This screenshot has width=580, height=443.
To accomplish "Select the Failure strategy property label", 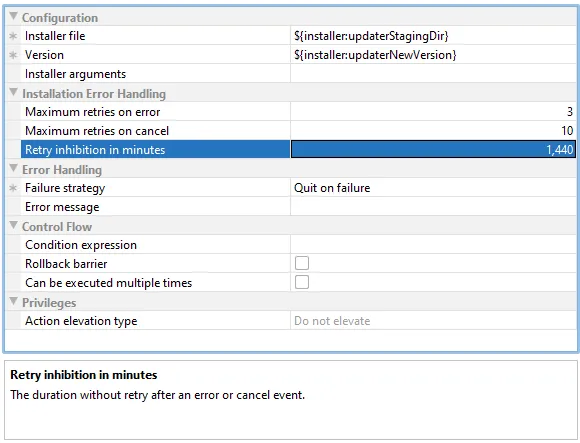I will [65, 188].
